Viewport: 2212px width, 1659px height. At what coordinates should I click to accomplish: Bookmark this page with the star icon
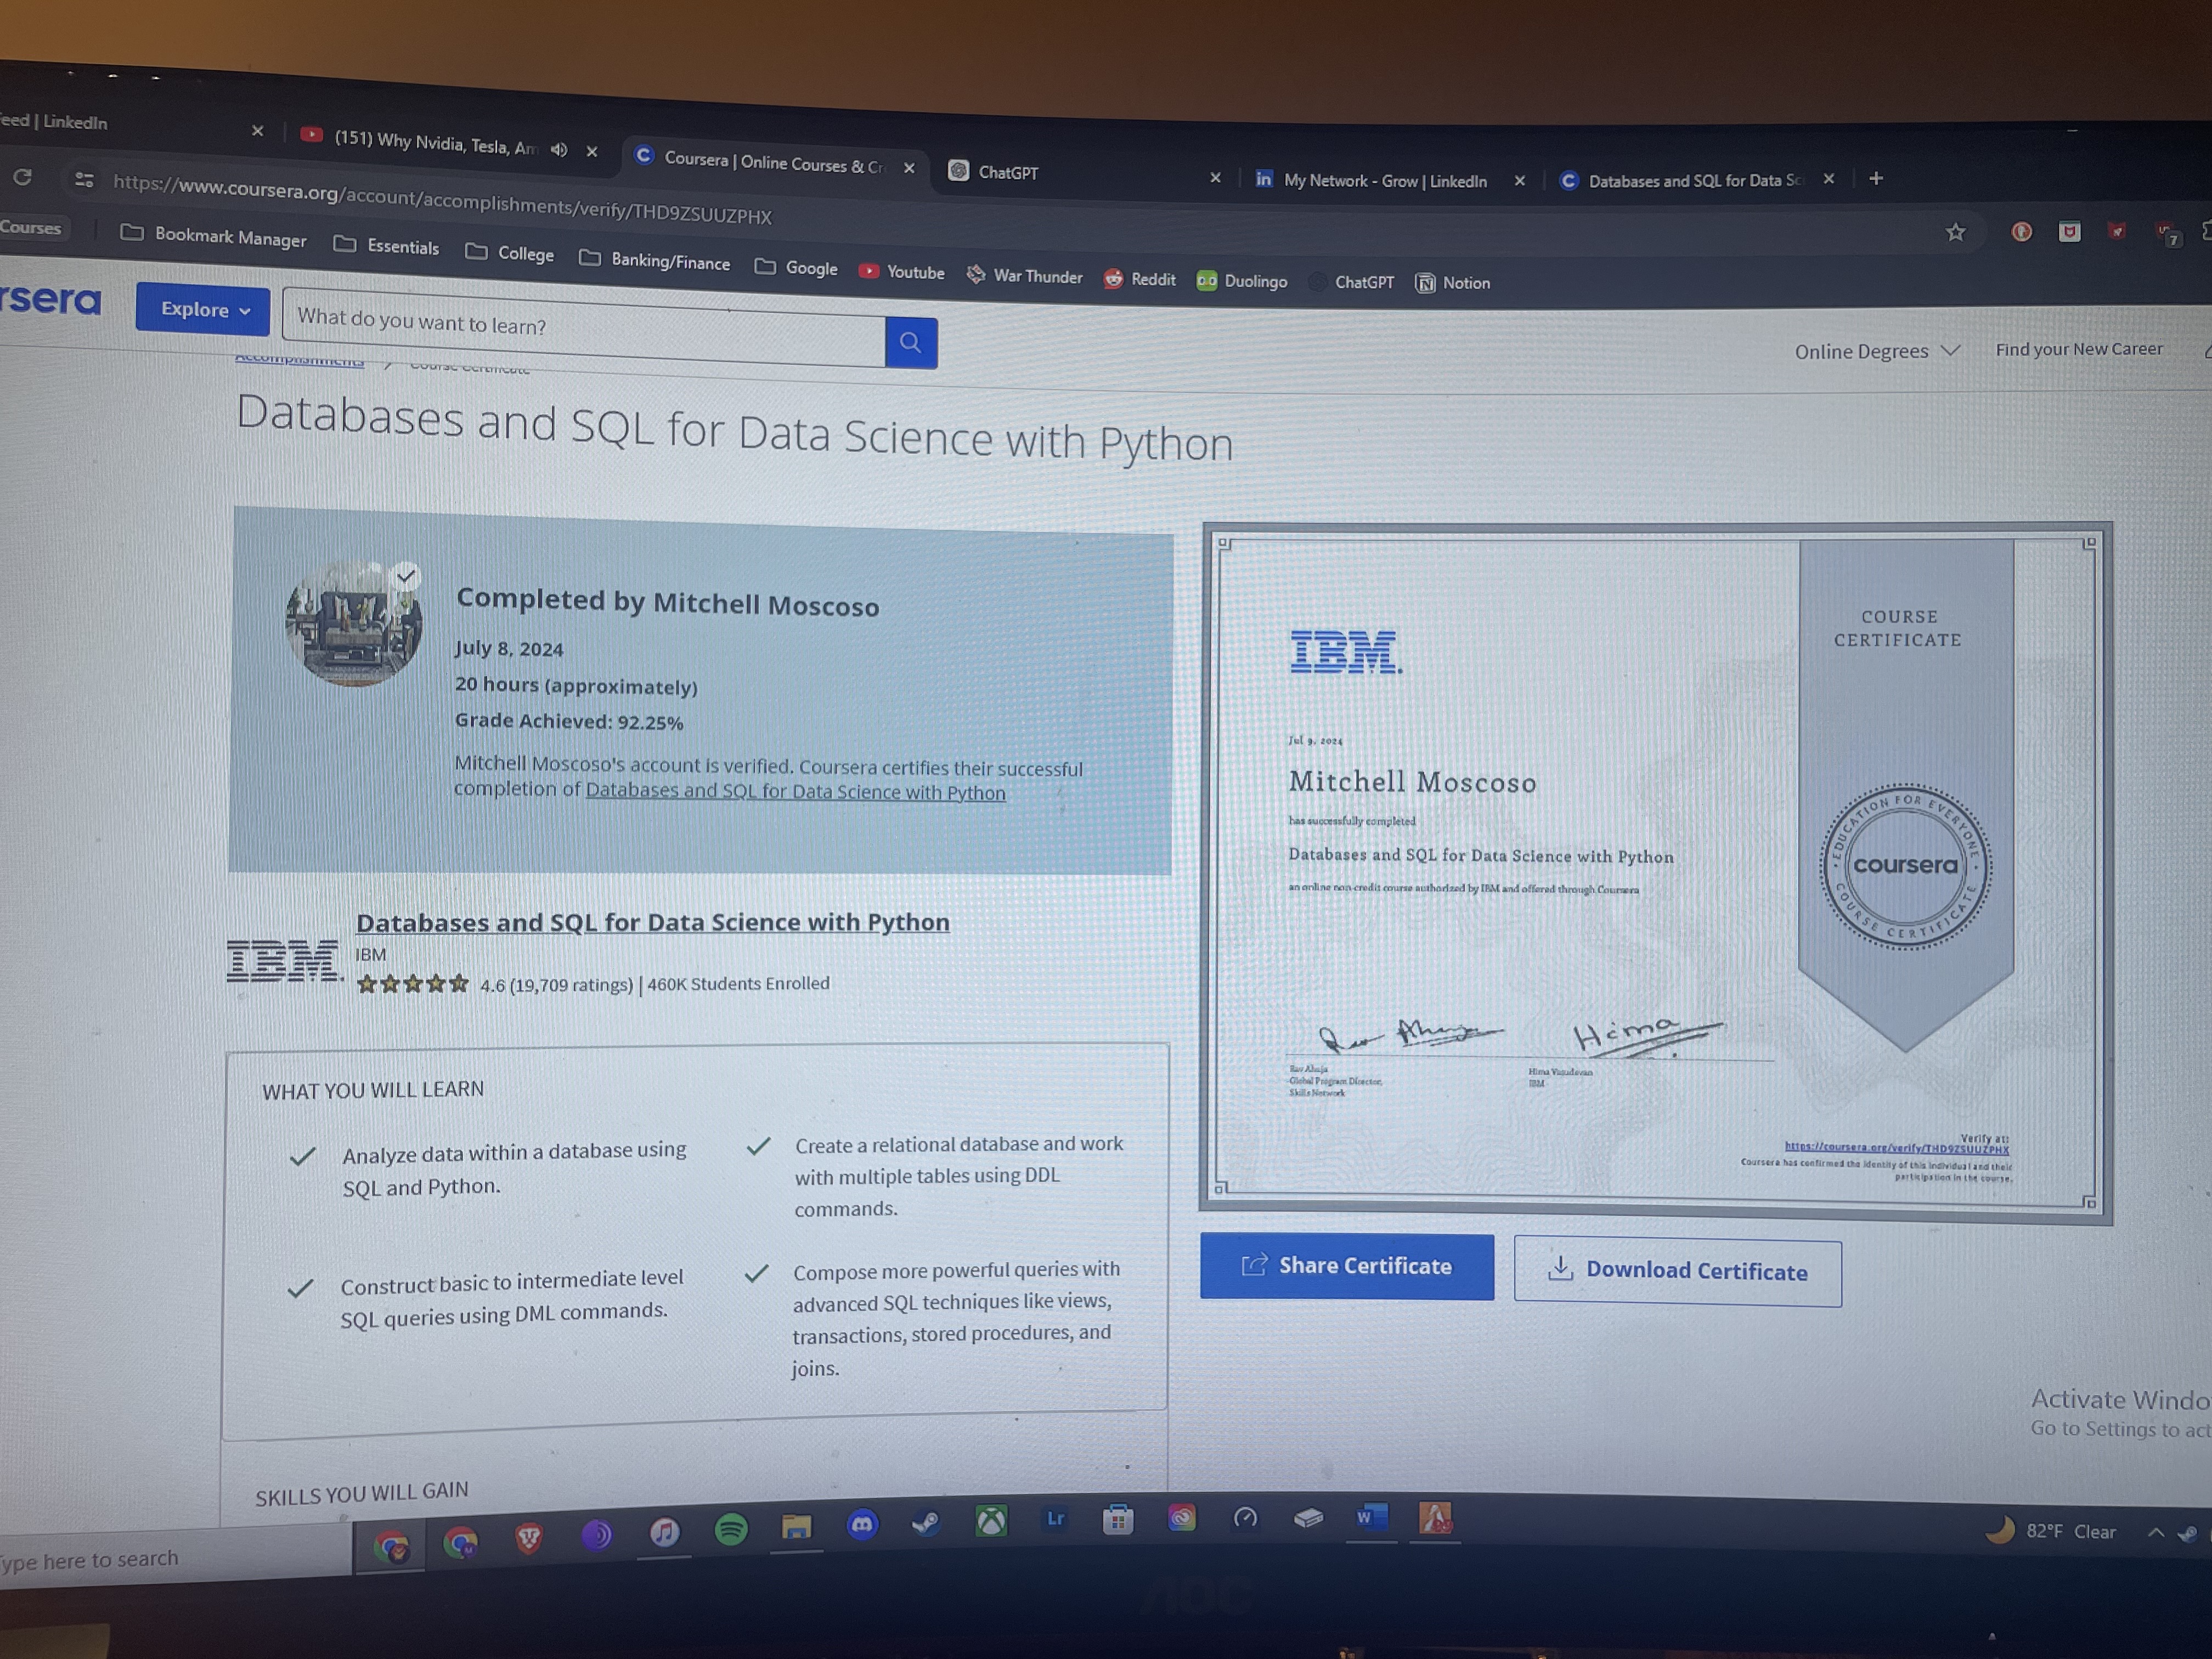tap(1956, 232)
